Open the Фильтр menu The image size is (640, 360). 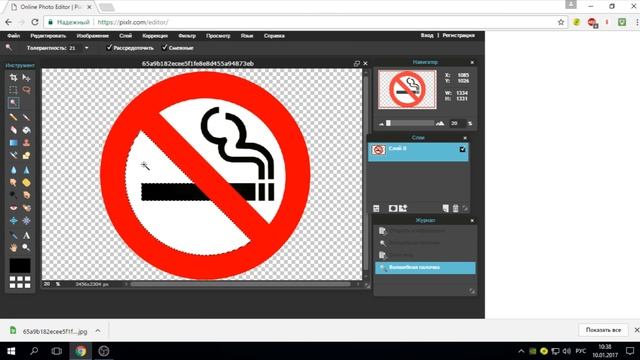click(187, 36)
